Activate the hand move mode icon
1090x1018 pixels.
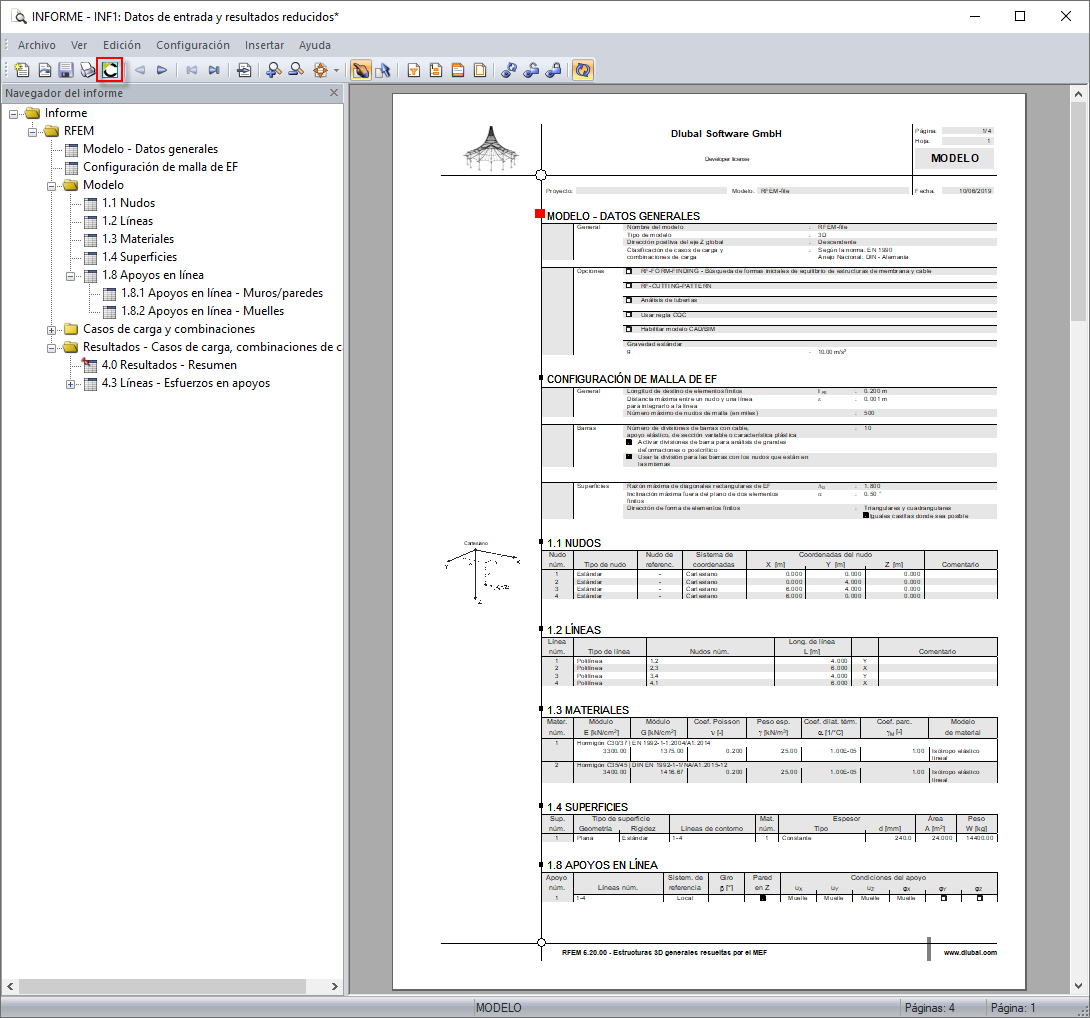pyautogui.click(x=361, y=70)
